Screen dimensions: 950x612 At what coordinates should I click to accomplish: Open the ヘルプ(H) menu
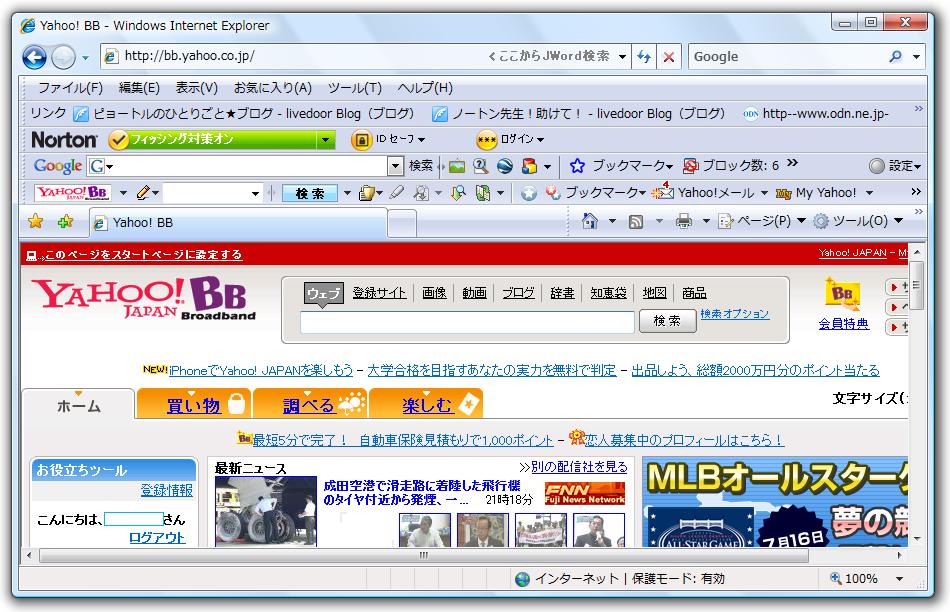tap(425, 88)
